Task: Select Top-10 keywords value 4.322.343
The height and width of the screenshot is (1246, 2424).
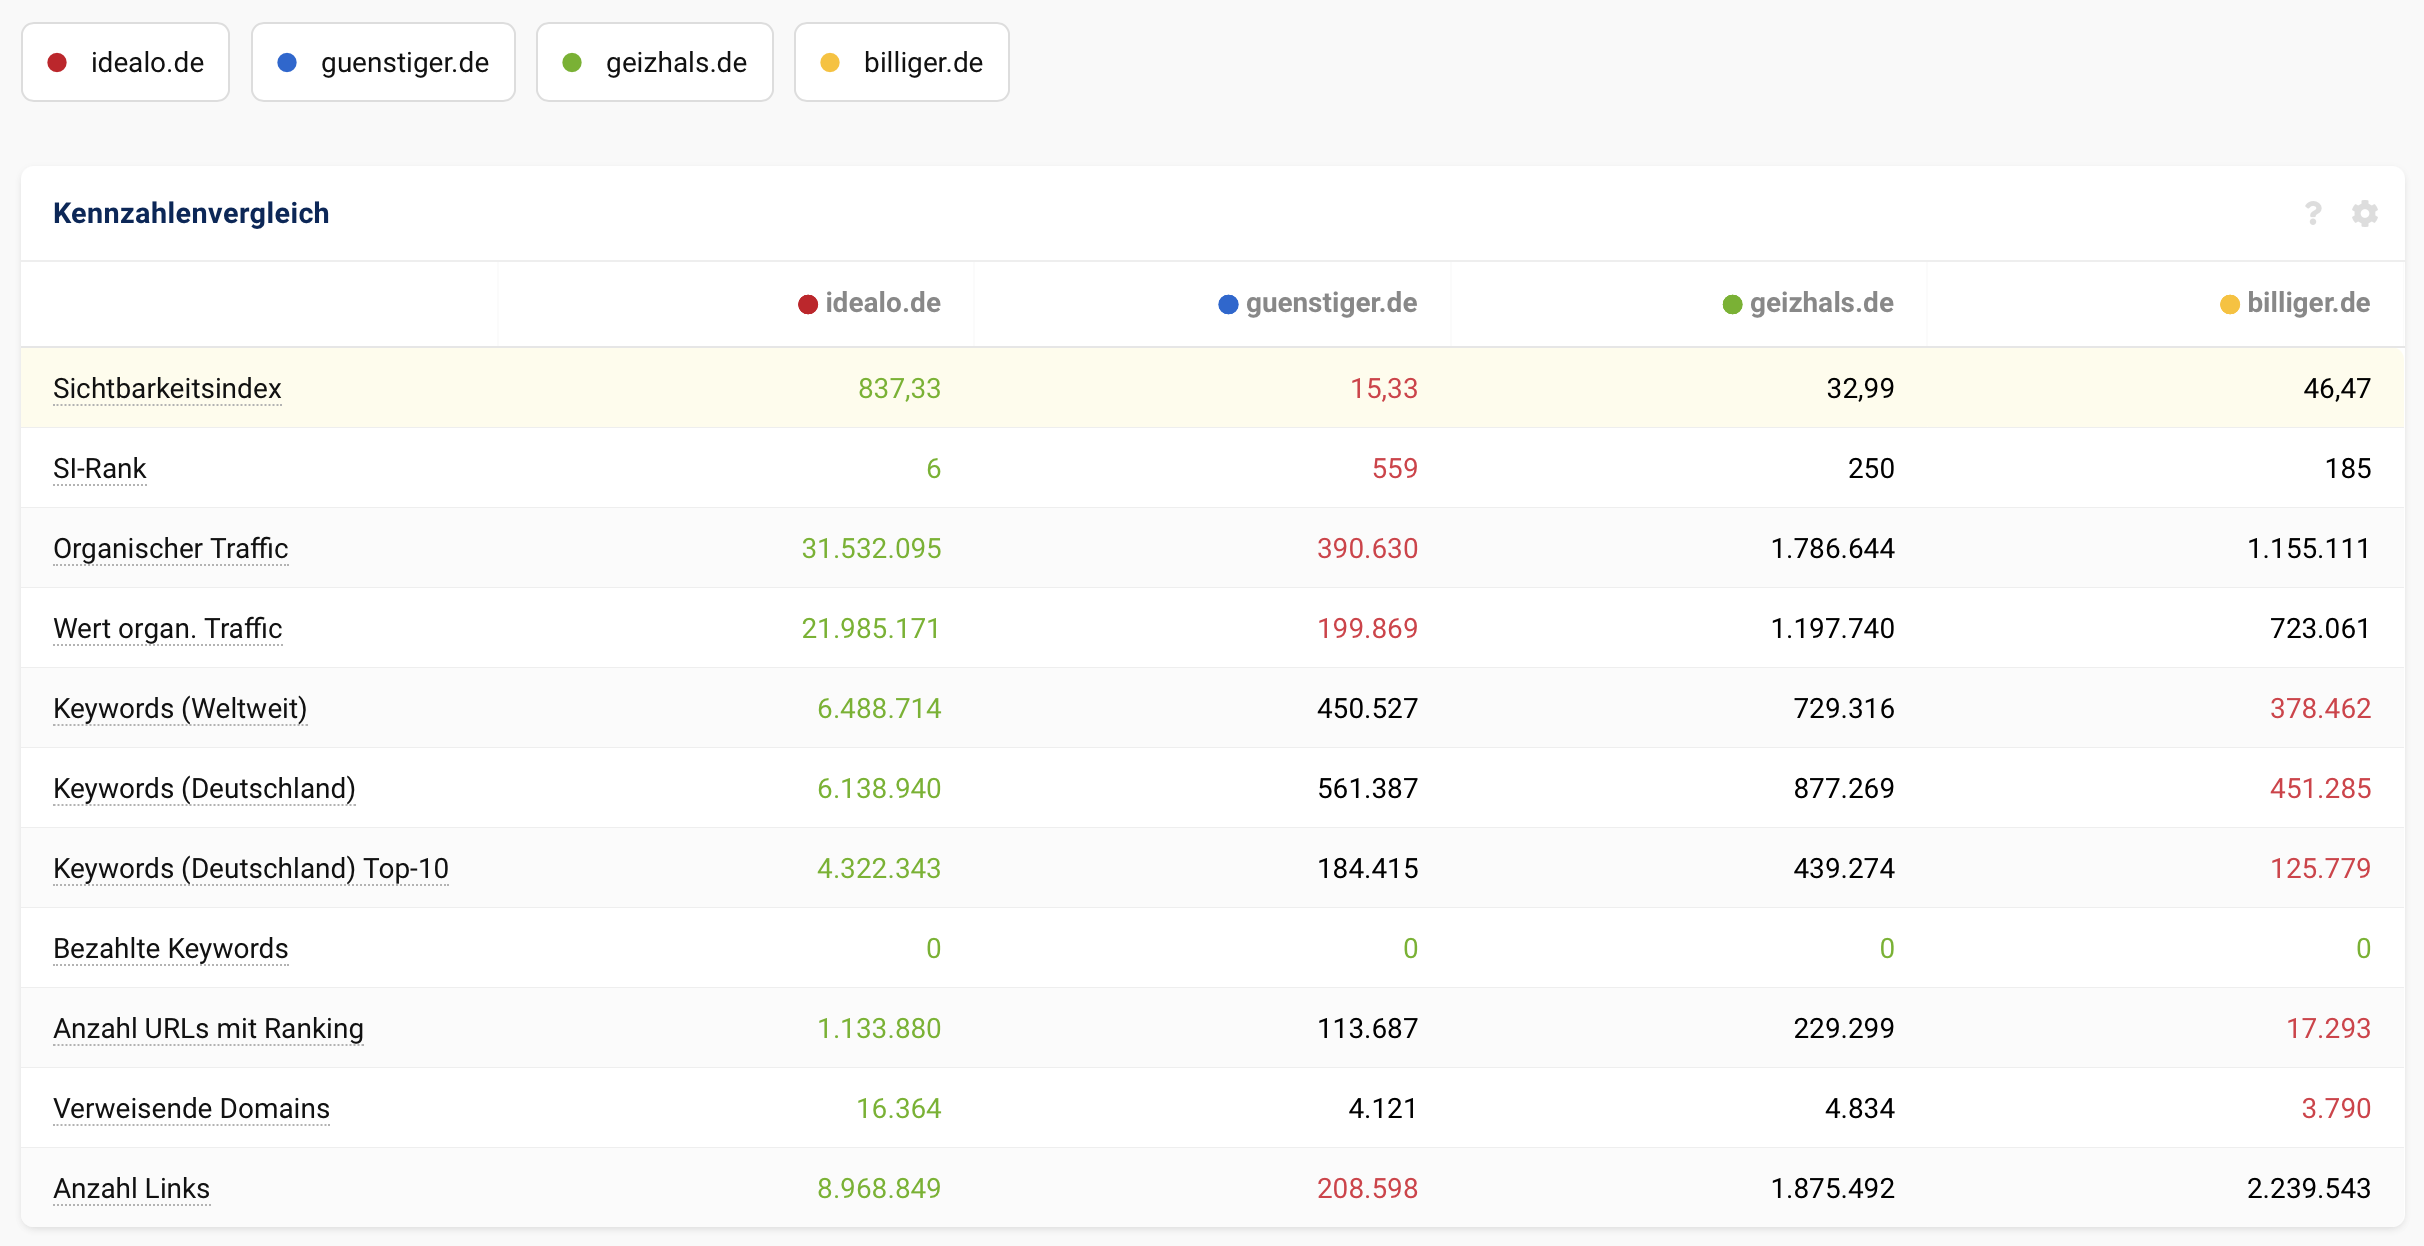Action: (879, 868)
